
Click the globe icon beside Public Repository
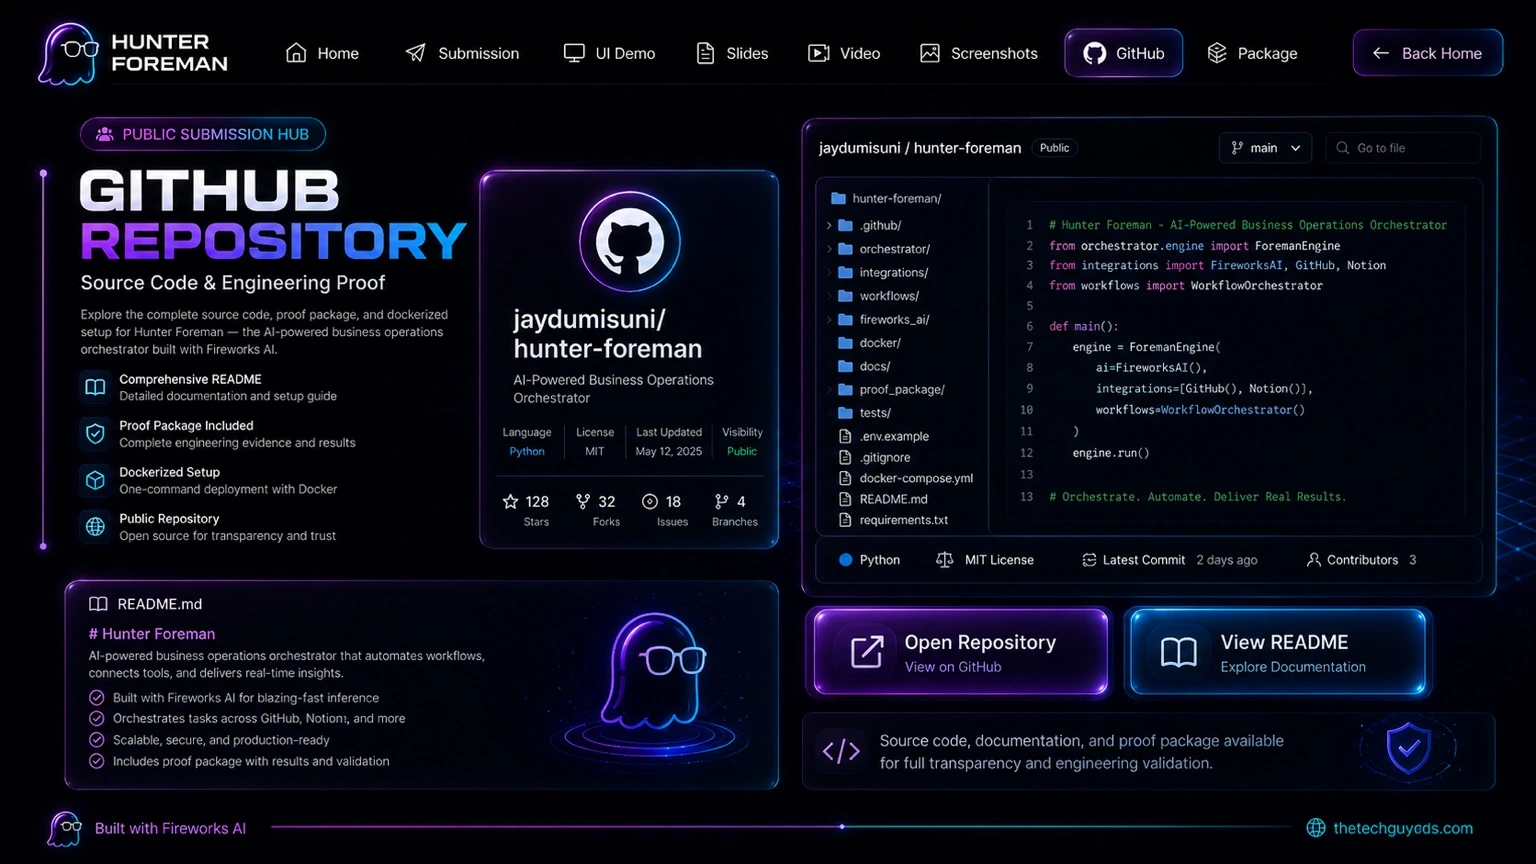(95, 526)
